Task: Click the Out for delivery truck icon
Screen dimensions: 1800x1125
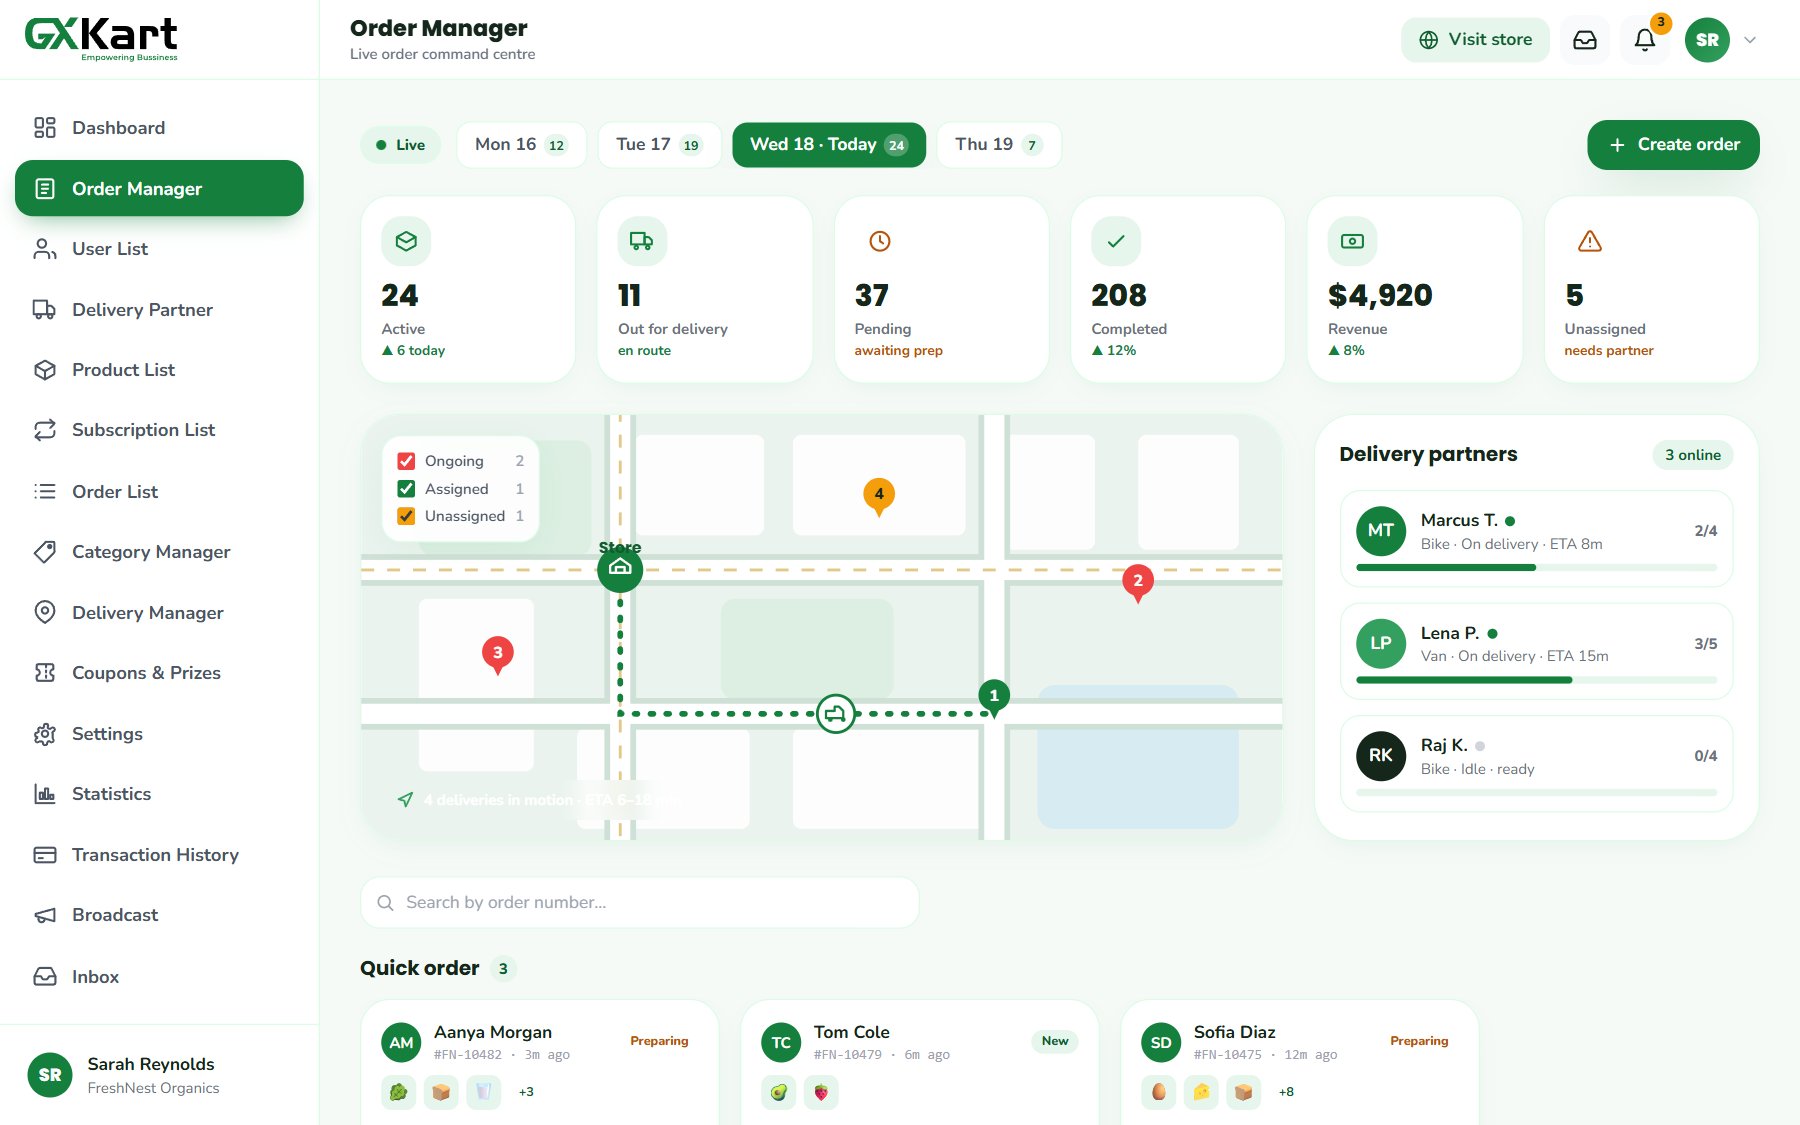Action: (642, 241)
